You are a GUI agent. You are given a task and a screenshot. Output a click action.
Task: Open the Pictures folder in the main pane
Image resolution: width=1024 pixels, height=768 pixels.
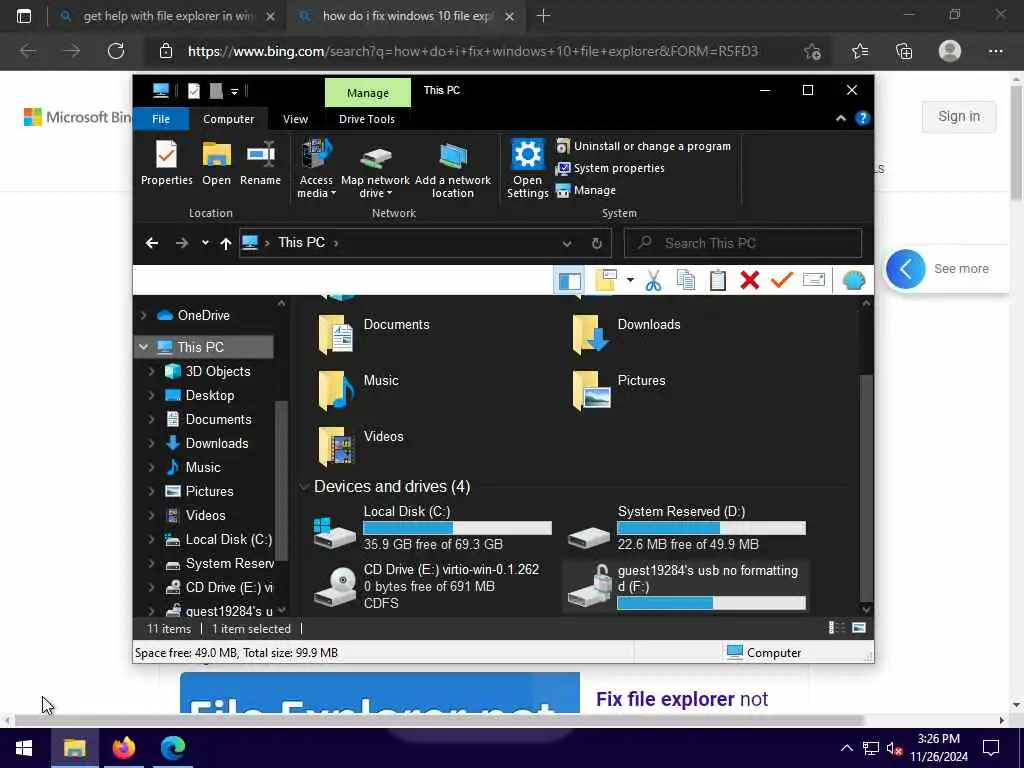619,389
